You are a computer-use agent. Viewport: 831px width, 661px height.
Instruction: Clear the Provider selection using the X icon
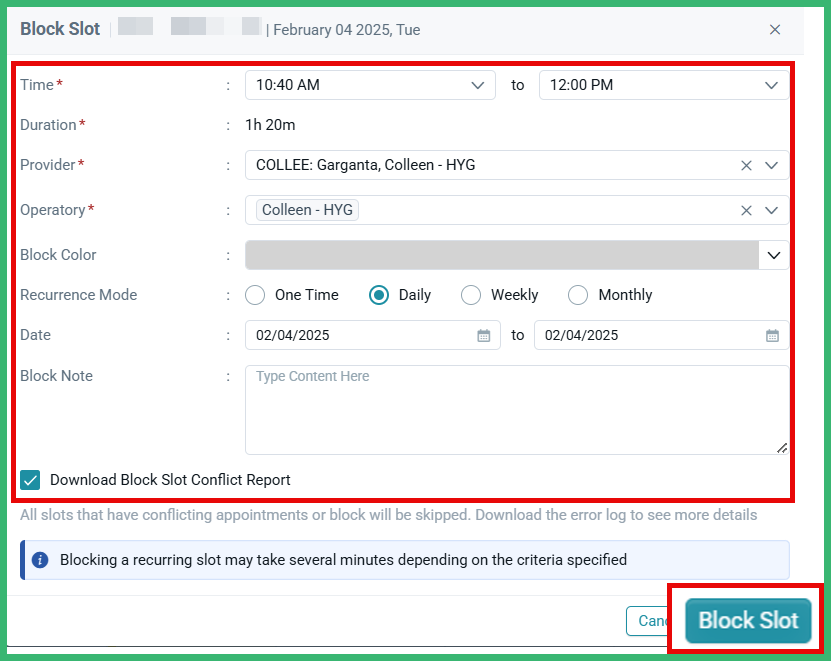[745, 165]
